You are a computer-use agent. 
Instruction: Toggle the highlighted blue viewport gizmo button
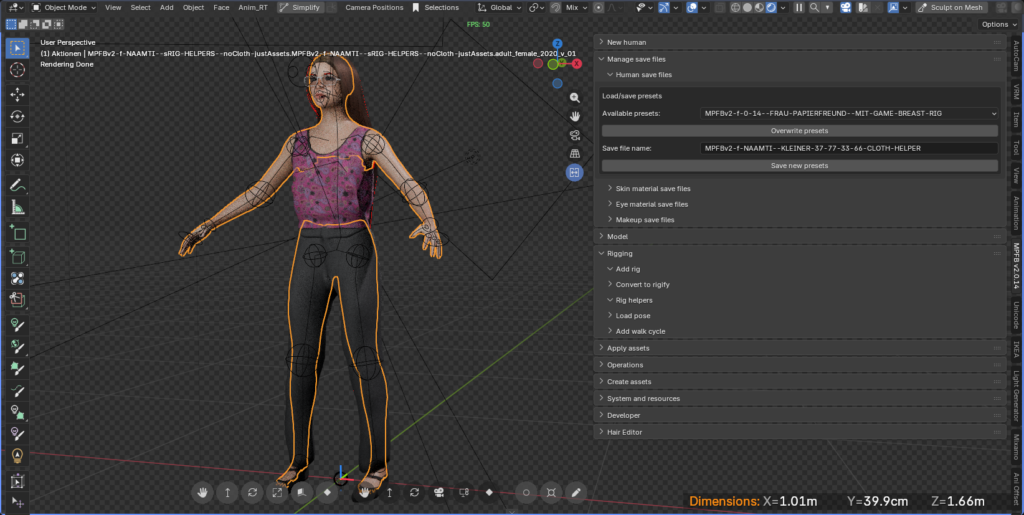click(575, 172)
